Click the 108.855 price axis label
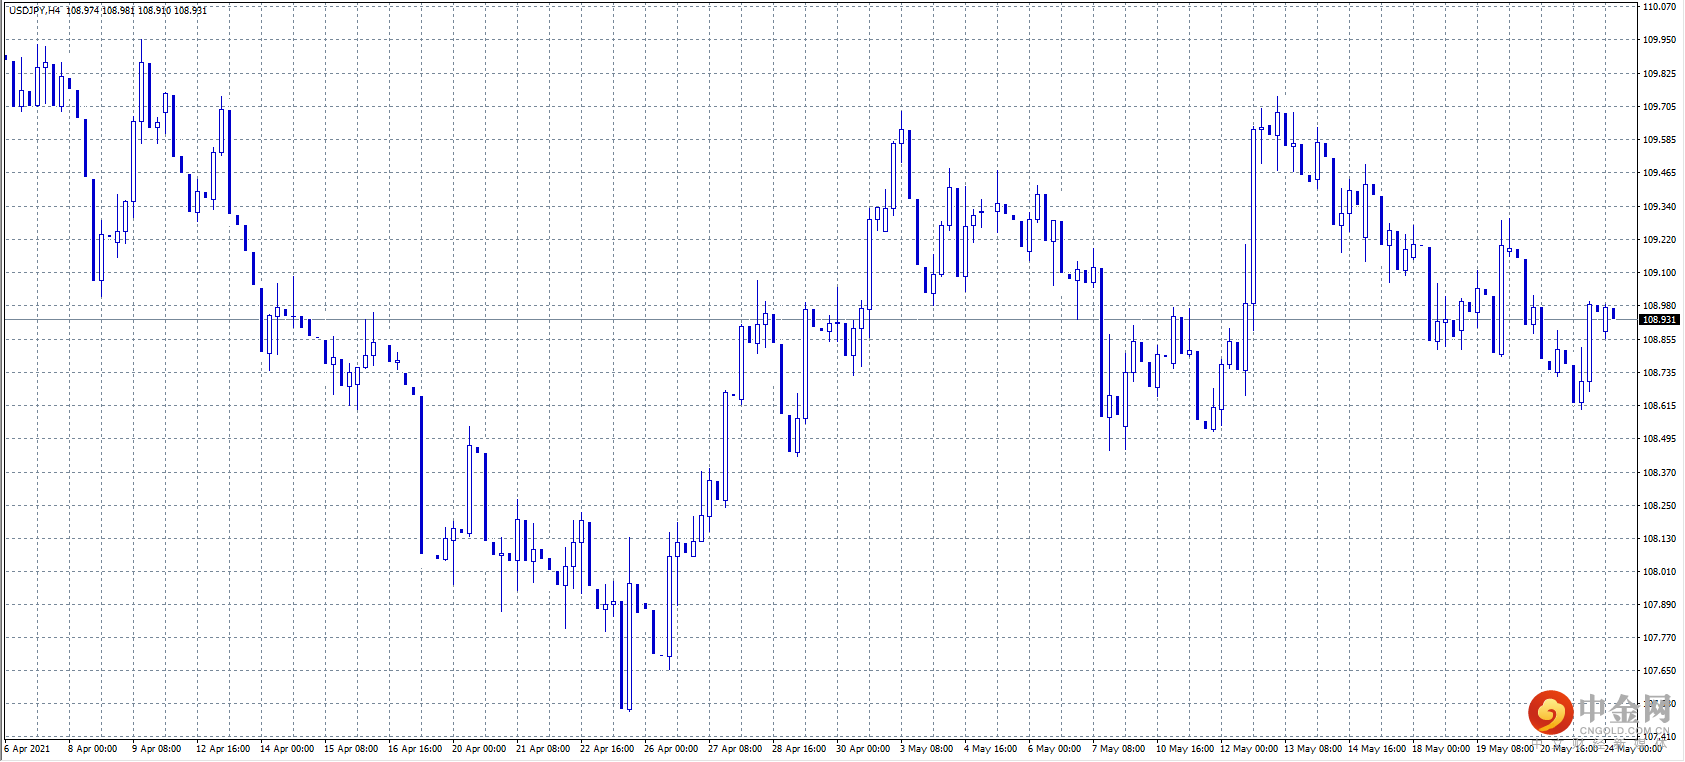The height and width of the screenshot is (762, 1685). 1660,340
